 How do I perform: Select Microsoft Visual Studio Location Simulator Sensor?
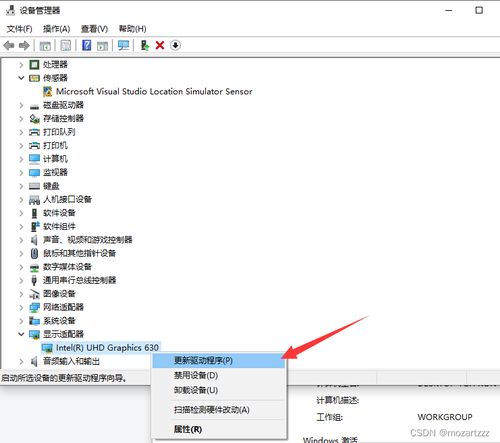pyautogui.click(x=154, y=91)
